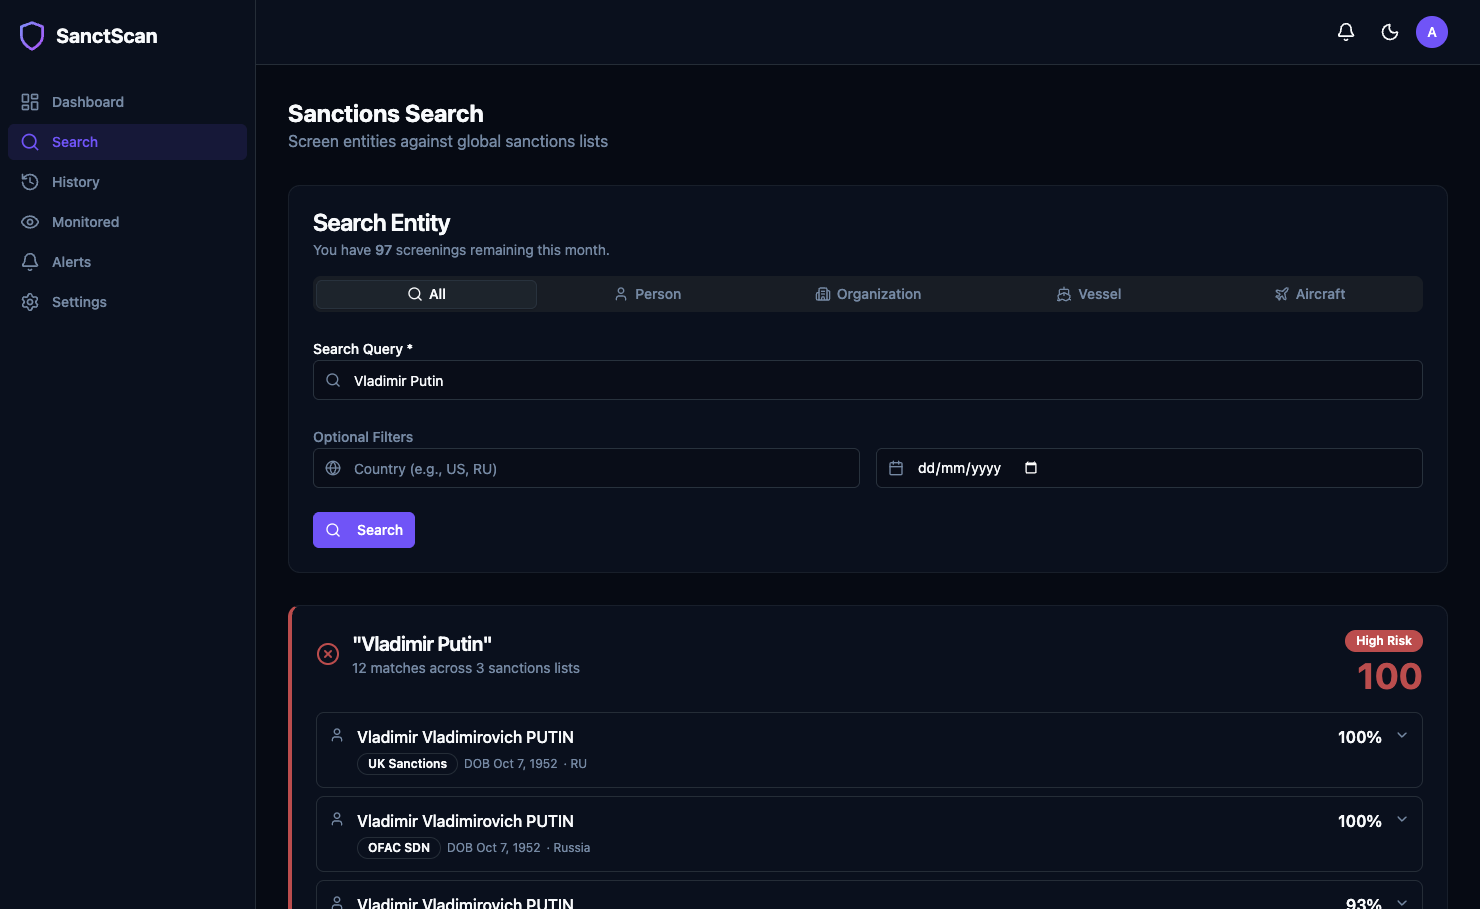The width and height of the screenshot is (1480, 909).
Task: Select the Person entity type tab
Action: click(647, 293)
